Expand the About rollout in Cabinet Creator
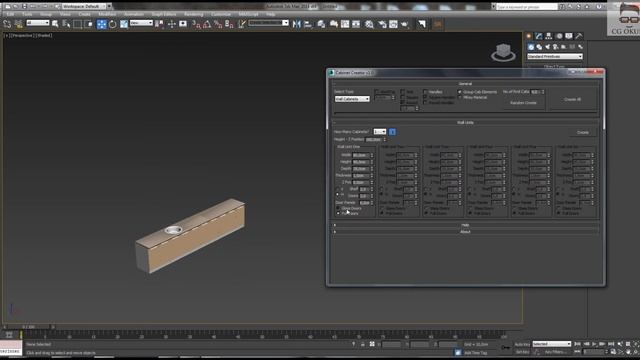The image size is (640, 360). click(465, 231)
